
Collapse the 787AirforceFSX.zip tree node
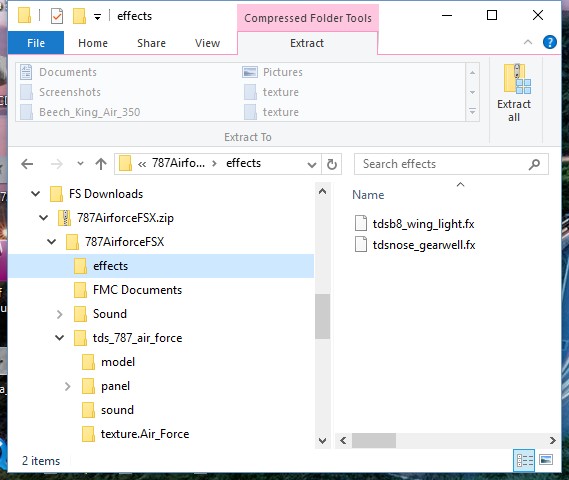[x=44, y=218]
